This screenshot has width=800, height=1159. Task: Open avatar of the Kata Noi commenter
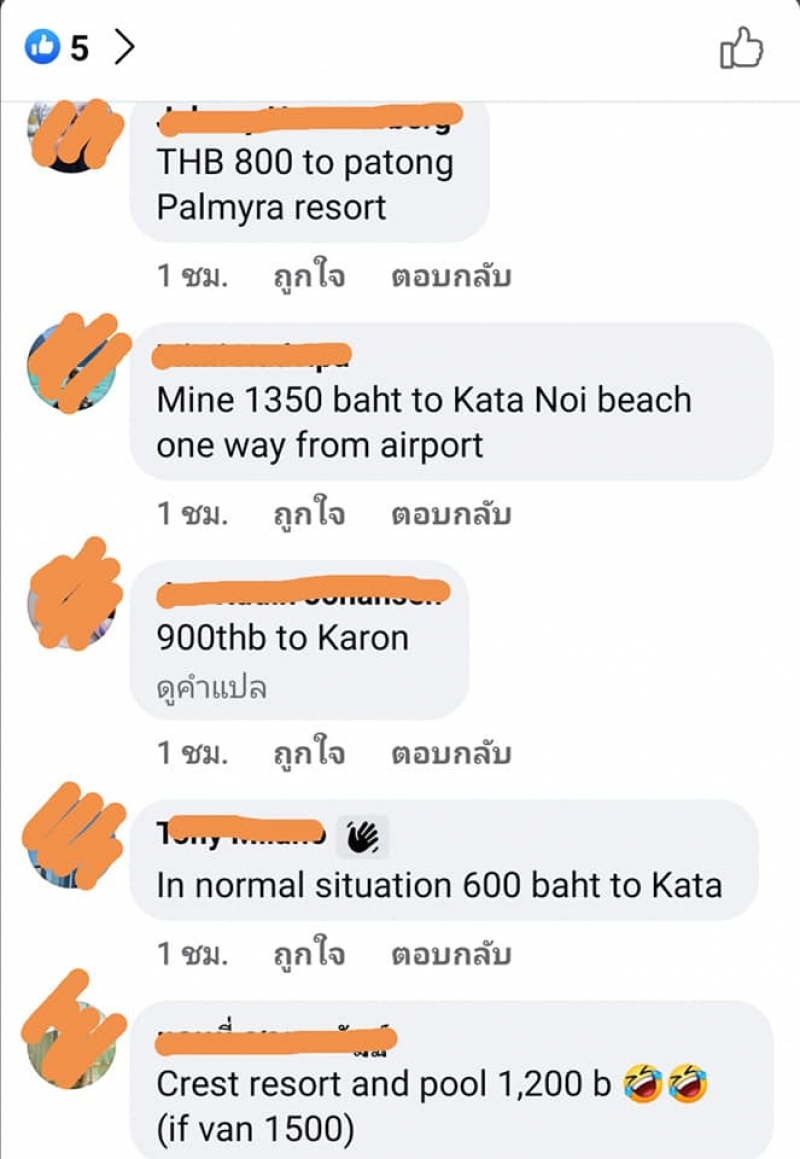[72, 366]
